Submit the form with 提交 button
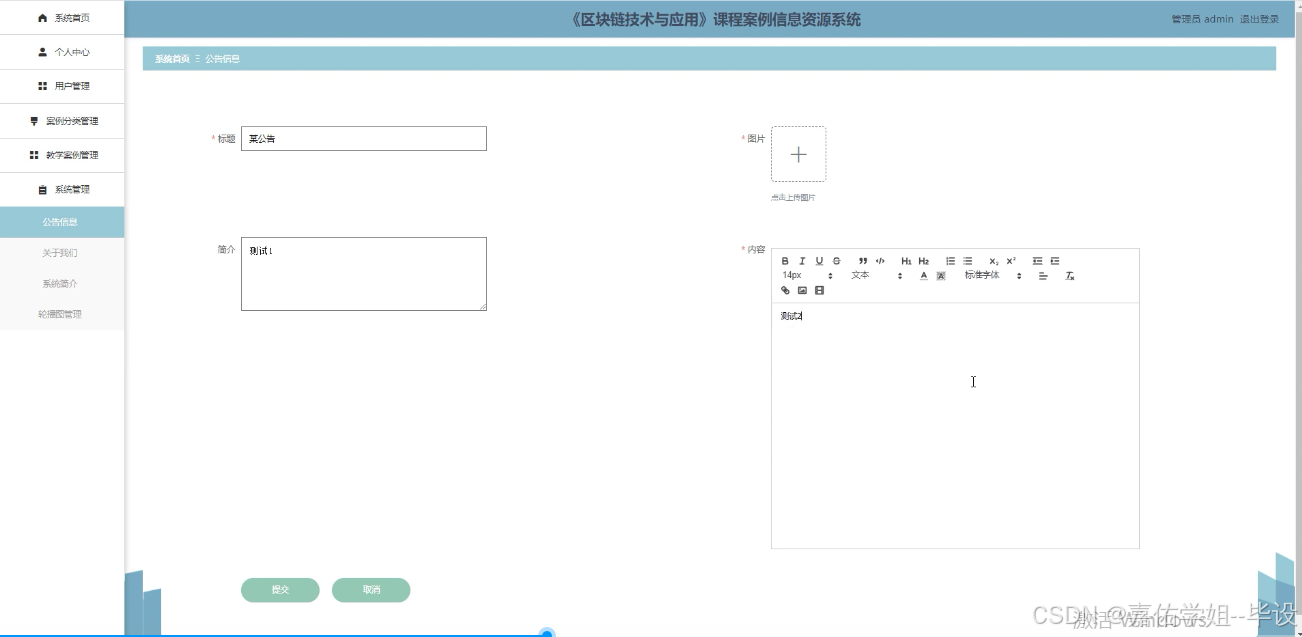Viewport: 1302px width, 637px height. [280, 590]
